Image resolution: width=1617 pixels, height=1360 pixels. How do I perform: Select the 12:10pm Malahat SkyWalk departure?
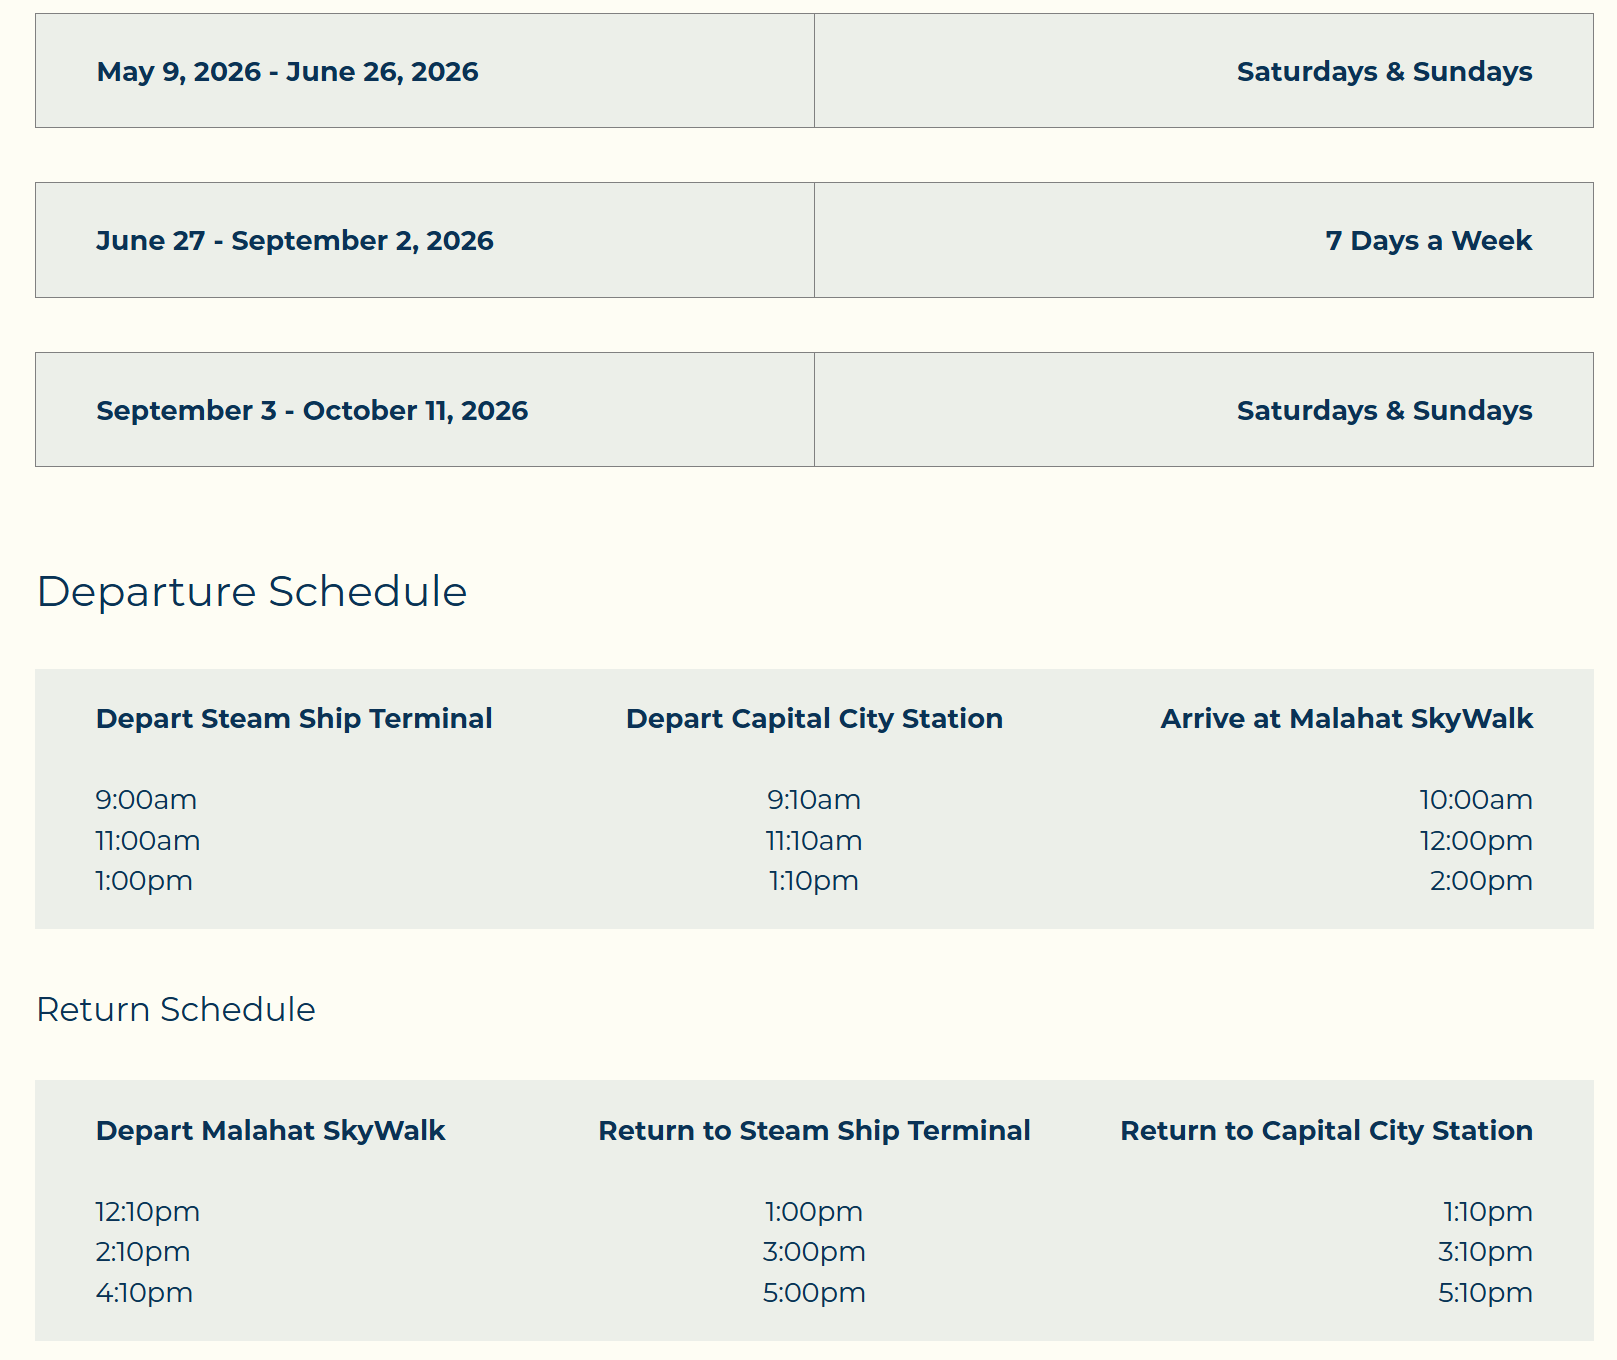click(x=148, y=1212)
